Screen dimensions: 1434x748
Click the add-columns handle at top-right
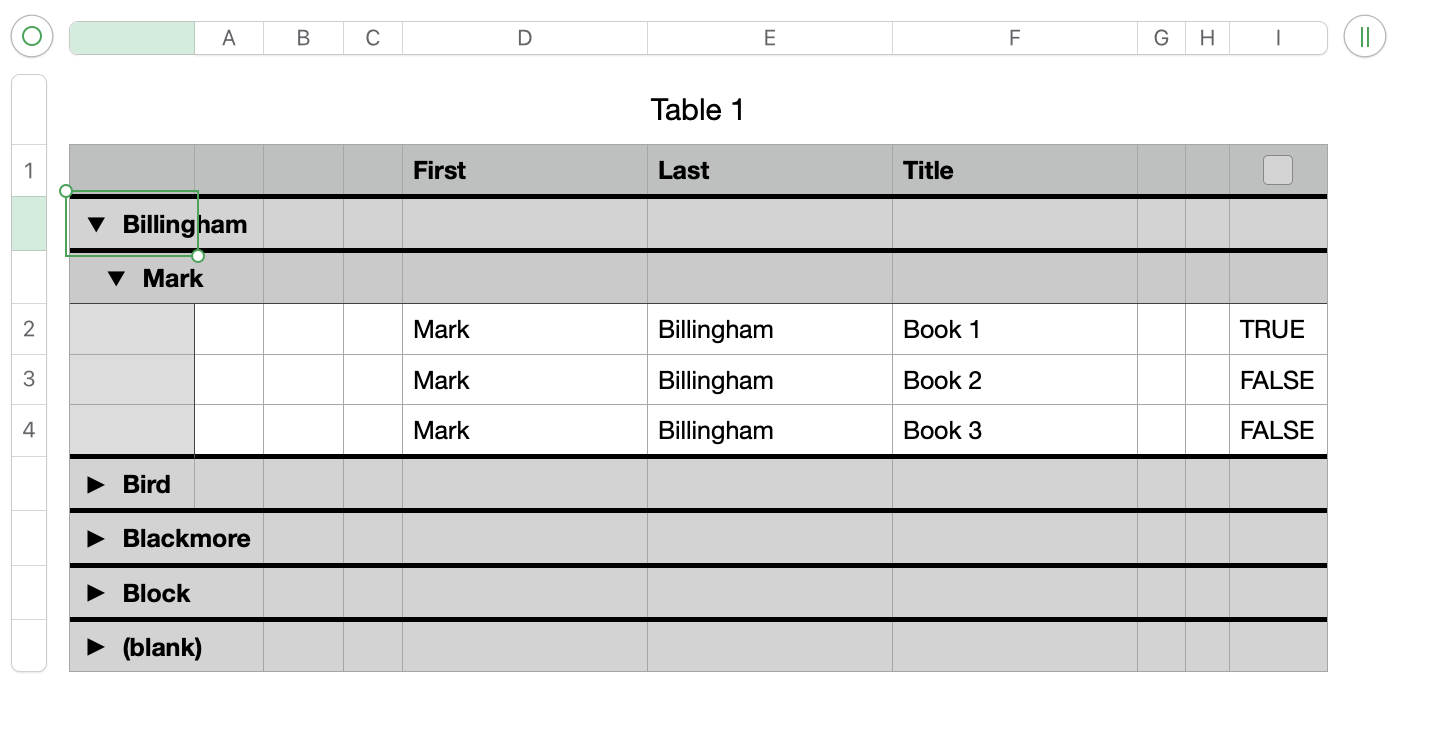(1364, 37)
